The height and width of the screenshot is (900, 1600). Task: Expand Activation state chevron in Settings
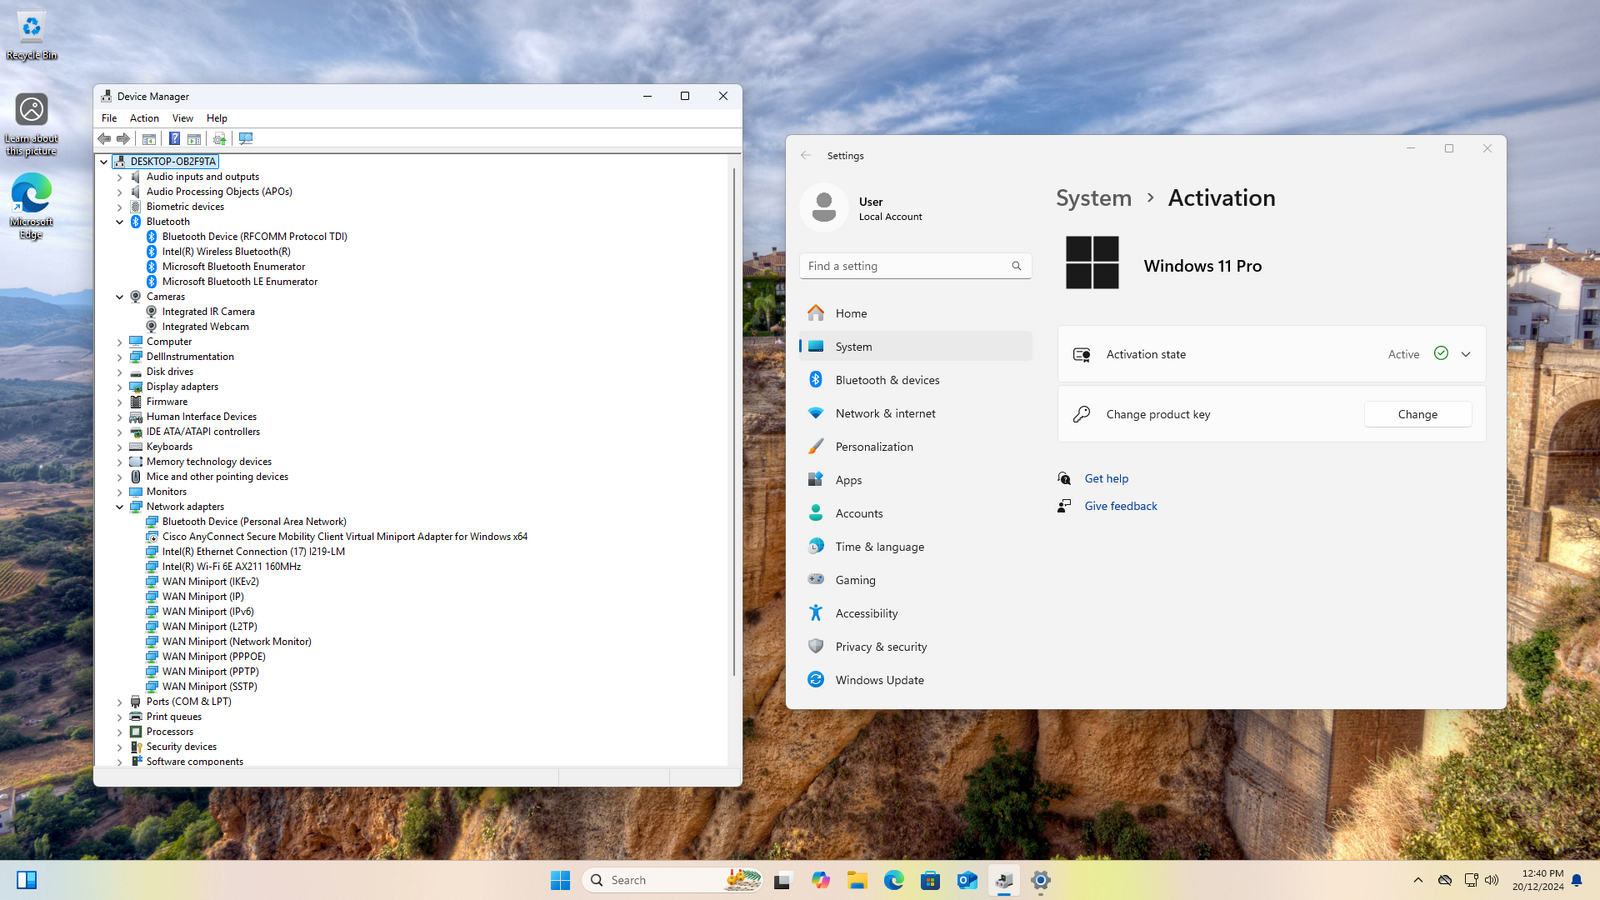[x=1466, y=354]
